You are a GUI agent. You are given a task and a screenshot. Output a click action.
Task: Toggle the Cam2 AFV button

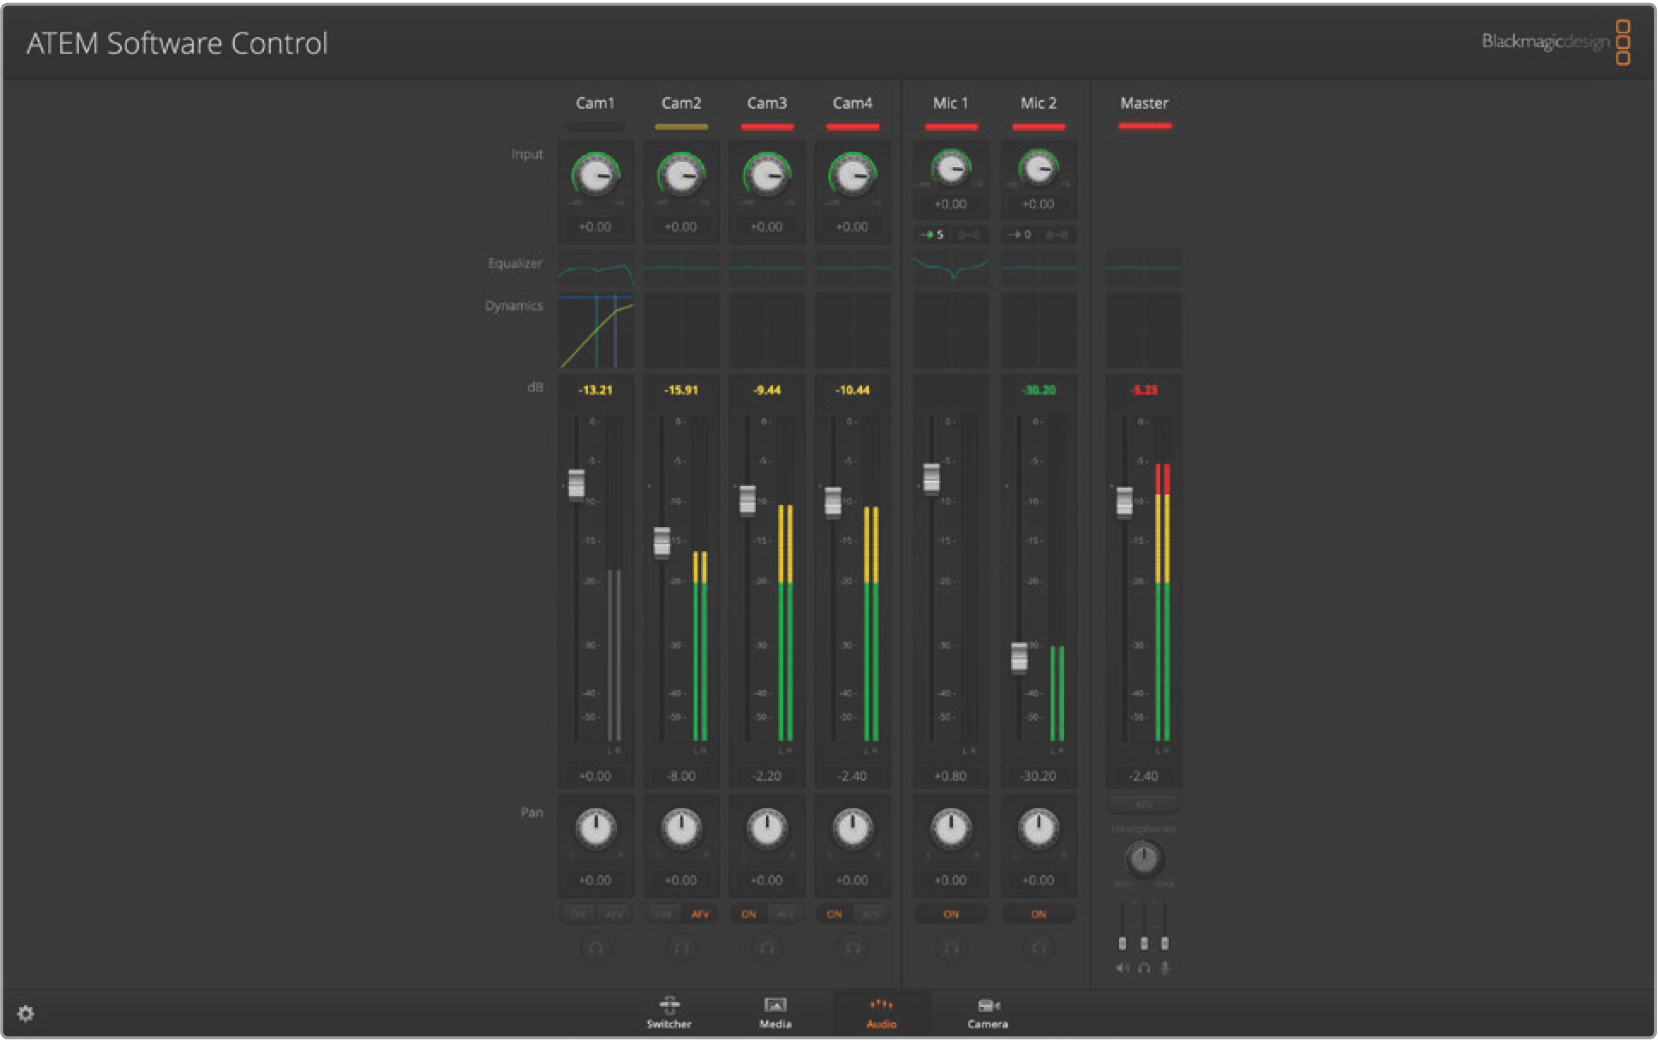click(700, 914)
